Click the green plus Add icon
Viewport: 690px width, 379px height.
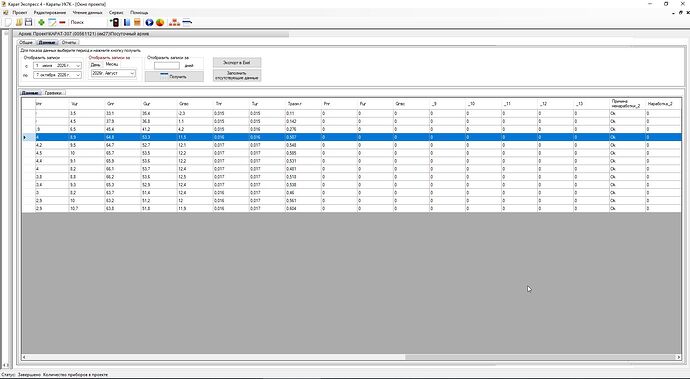point(42,22)
